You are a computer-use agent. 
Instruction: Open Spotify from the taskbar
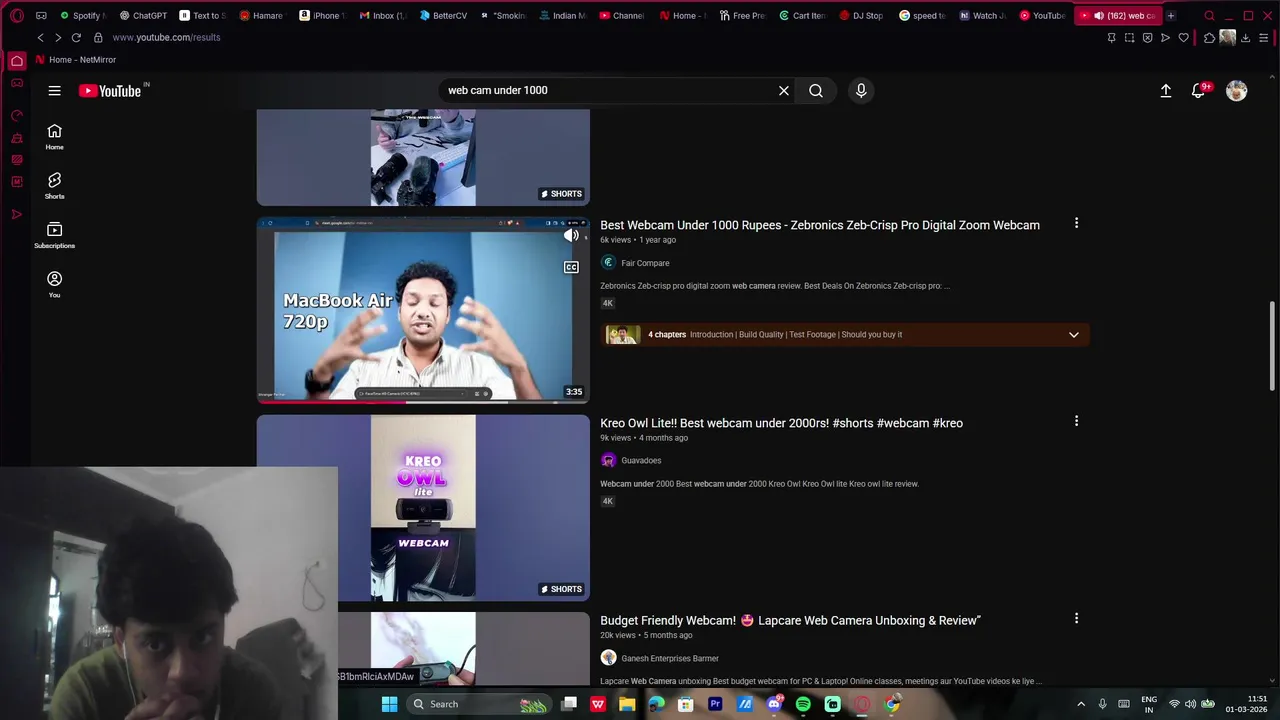(x=803, y=704)
